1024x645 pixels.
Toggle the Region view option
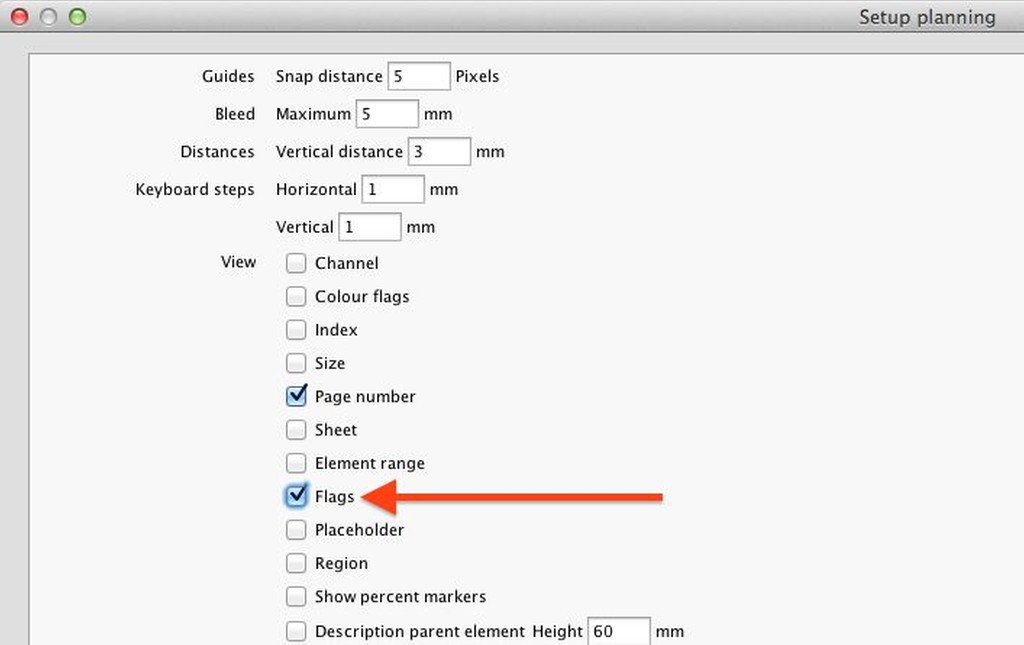click(x=296, y=563)
